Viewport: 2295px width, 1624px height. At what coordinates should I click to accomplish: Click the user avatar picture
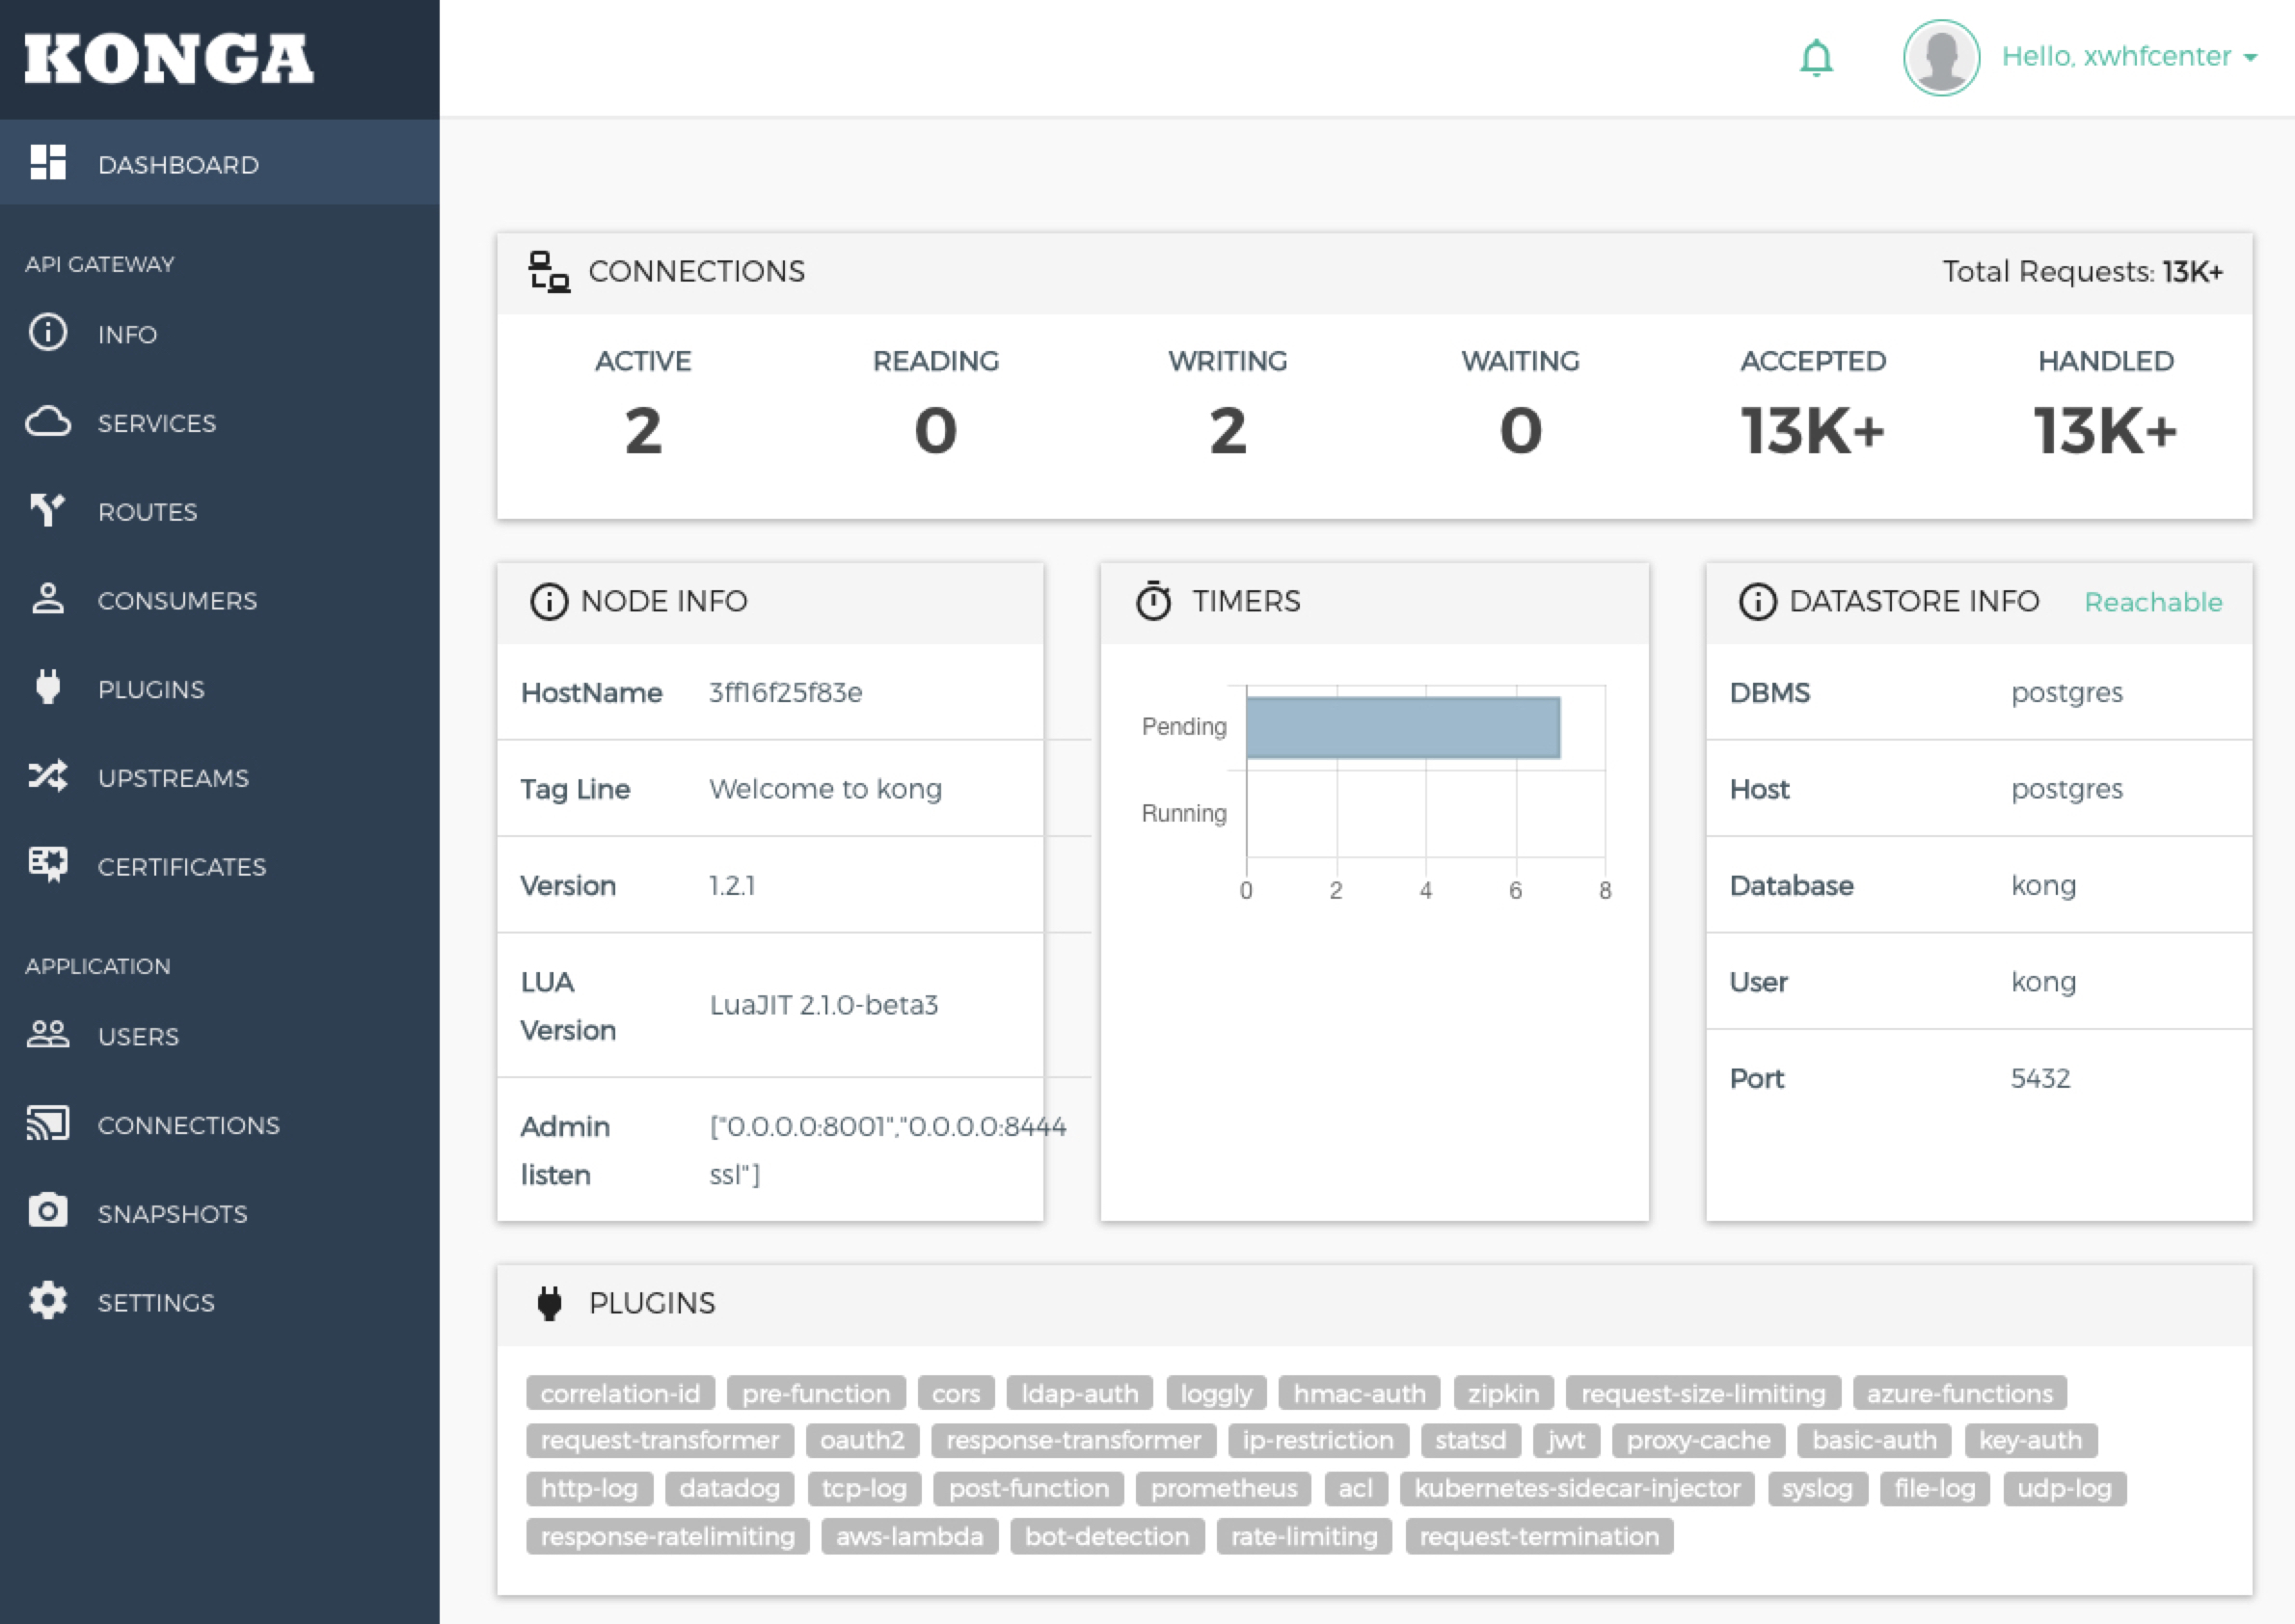[x=1940, y=58]
